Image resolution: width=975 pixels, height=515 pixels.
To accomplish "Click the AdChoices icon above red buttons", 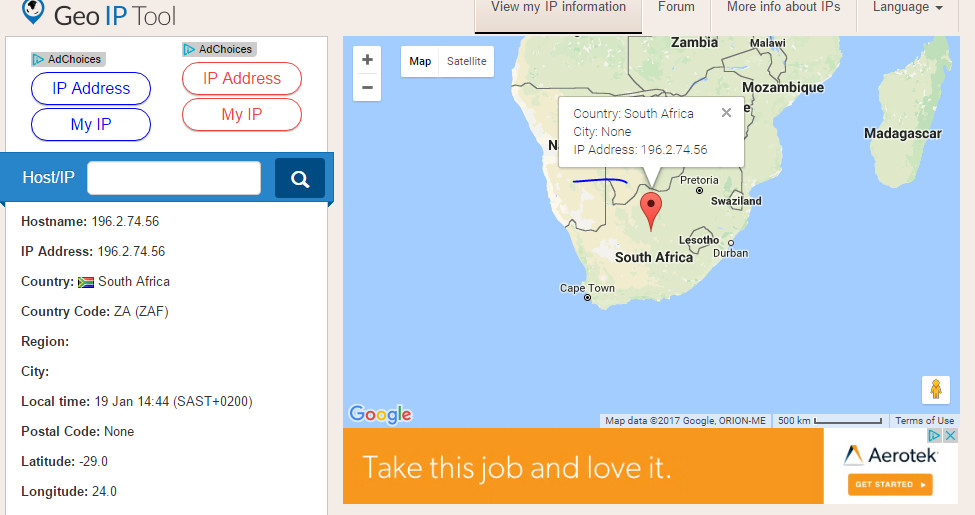I will [189, 49].
